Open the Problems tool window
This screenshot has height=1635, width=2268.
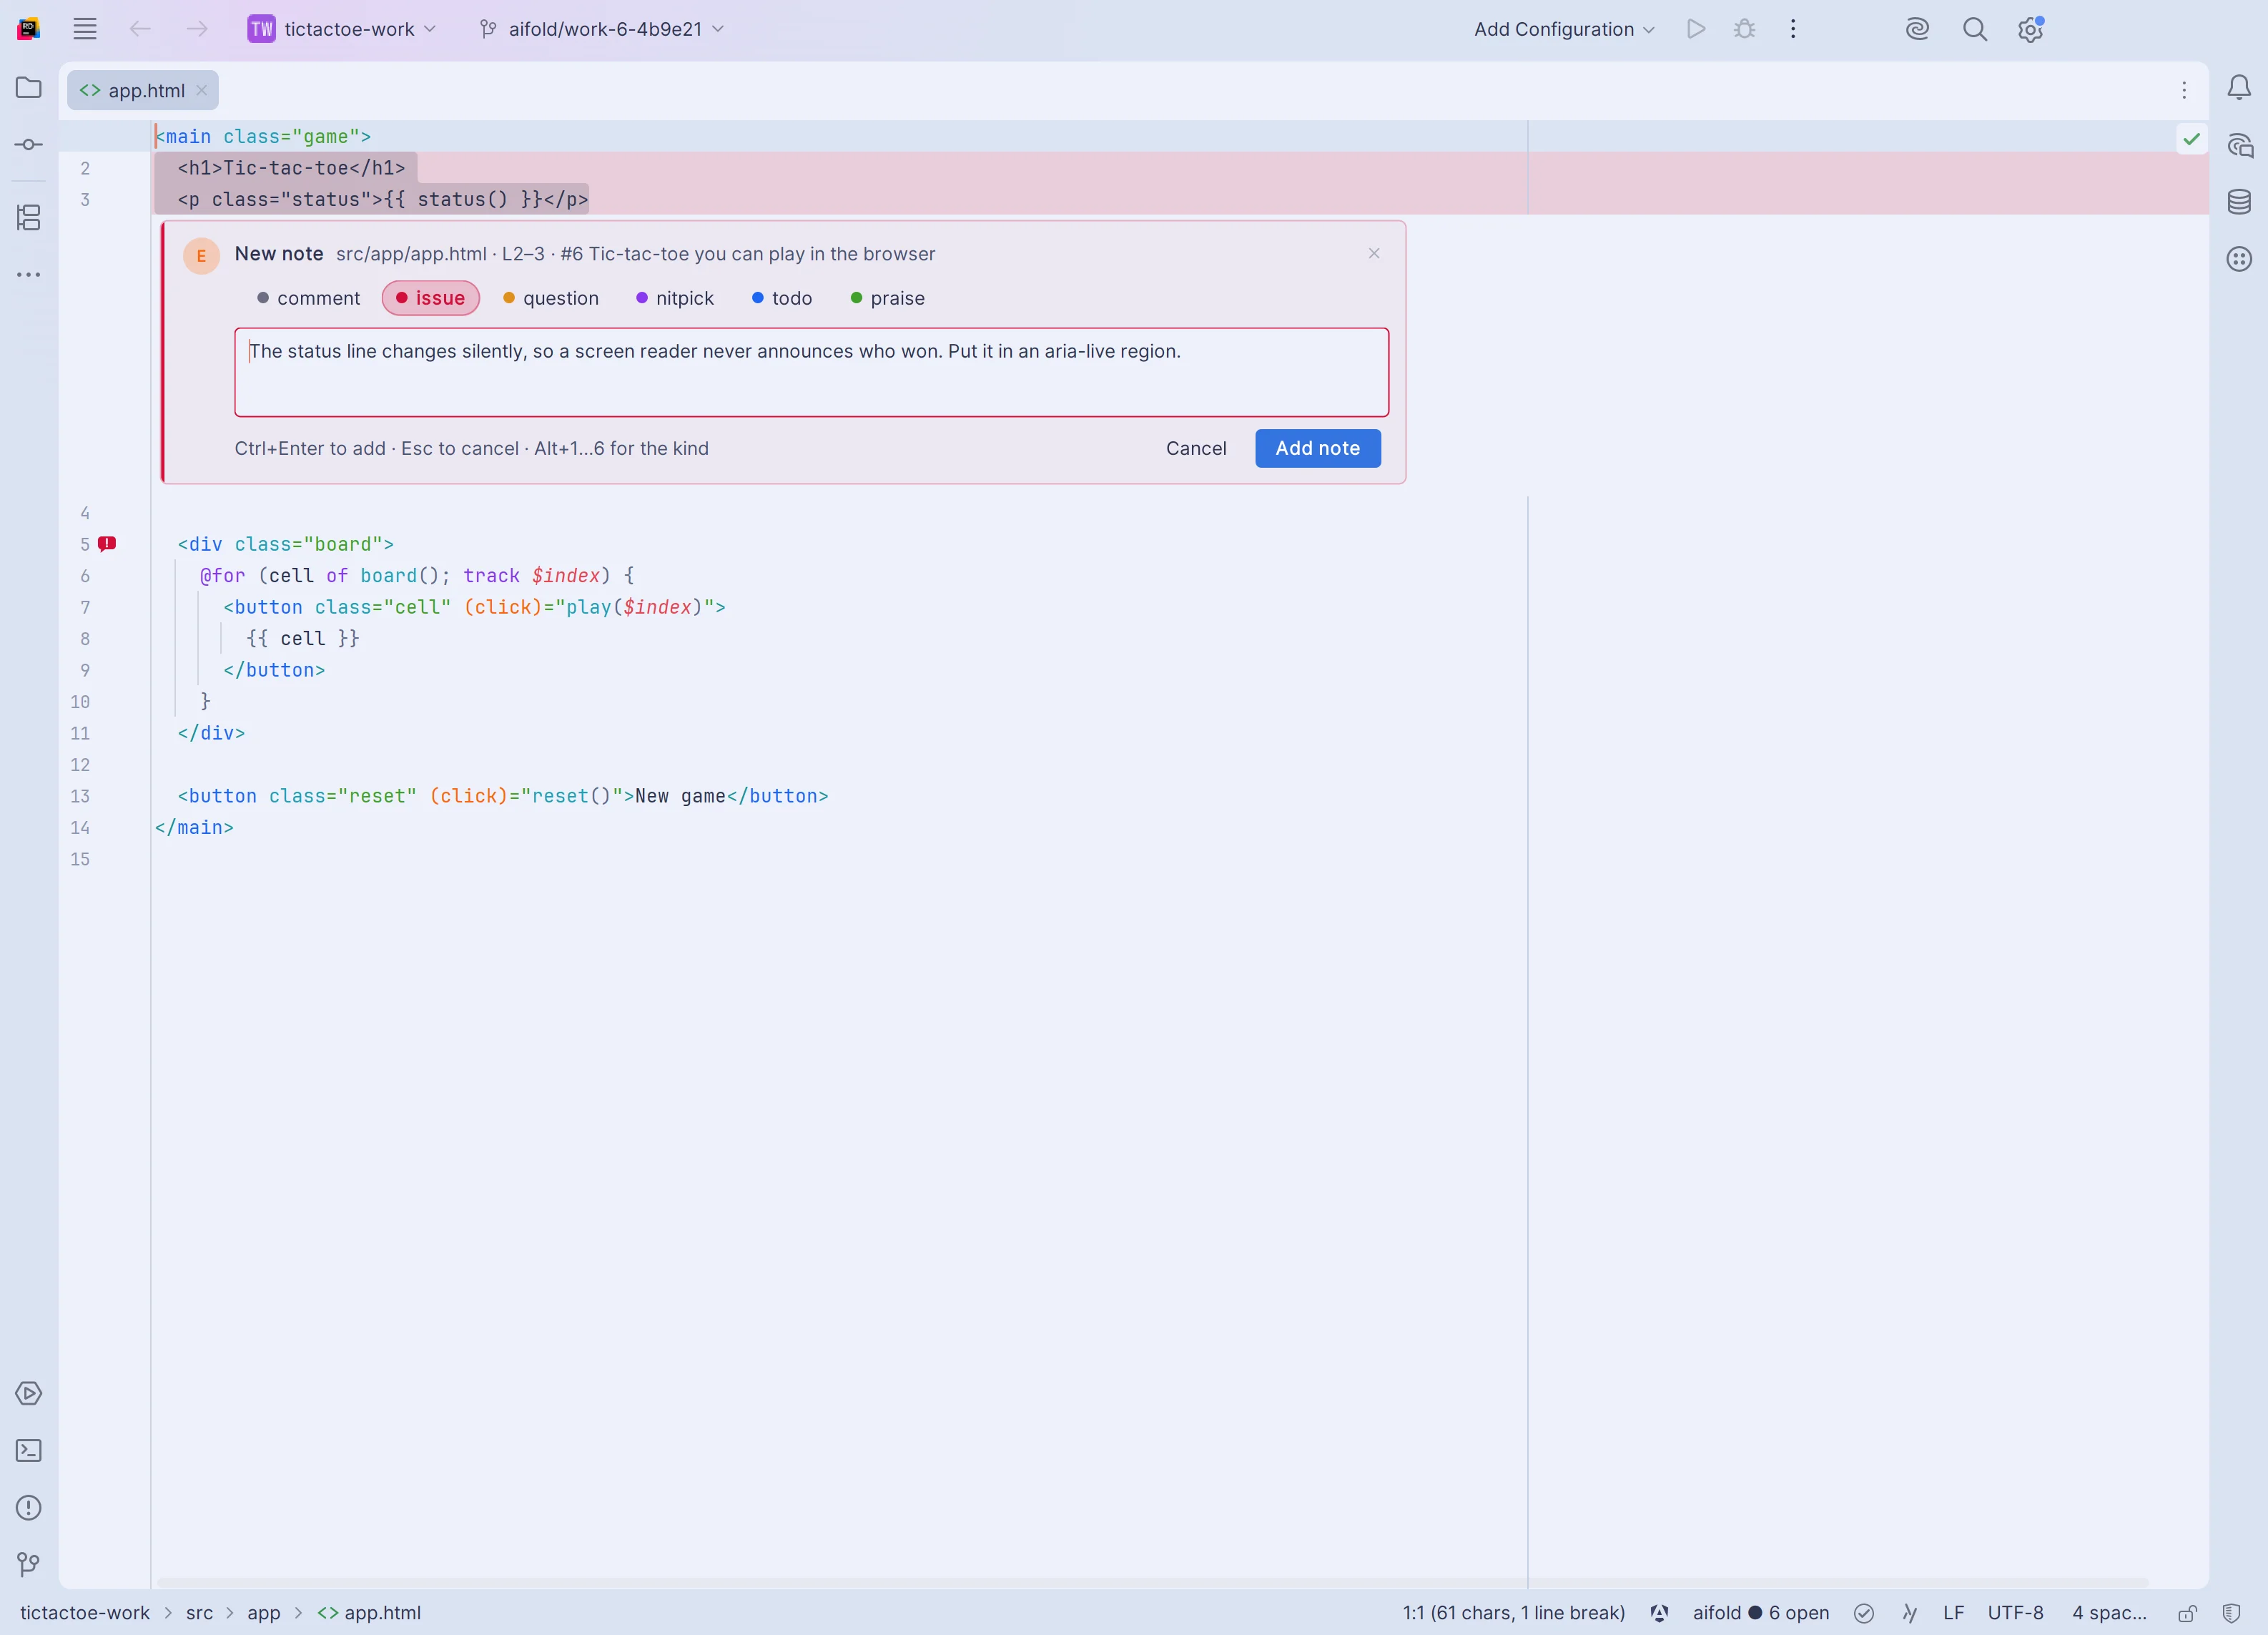[29, 1507]
